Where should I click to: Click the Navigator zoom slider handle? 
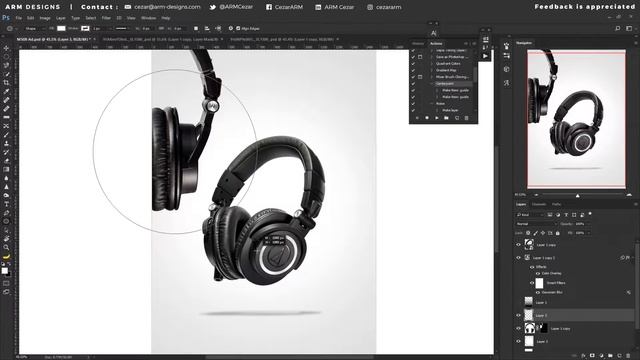pyautogui.click(x=578, y=196)
